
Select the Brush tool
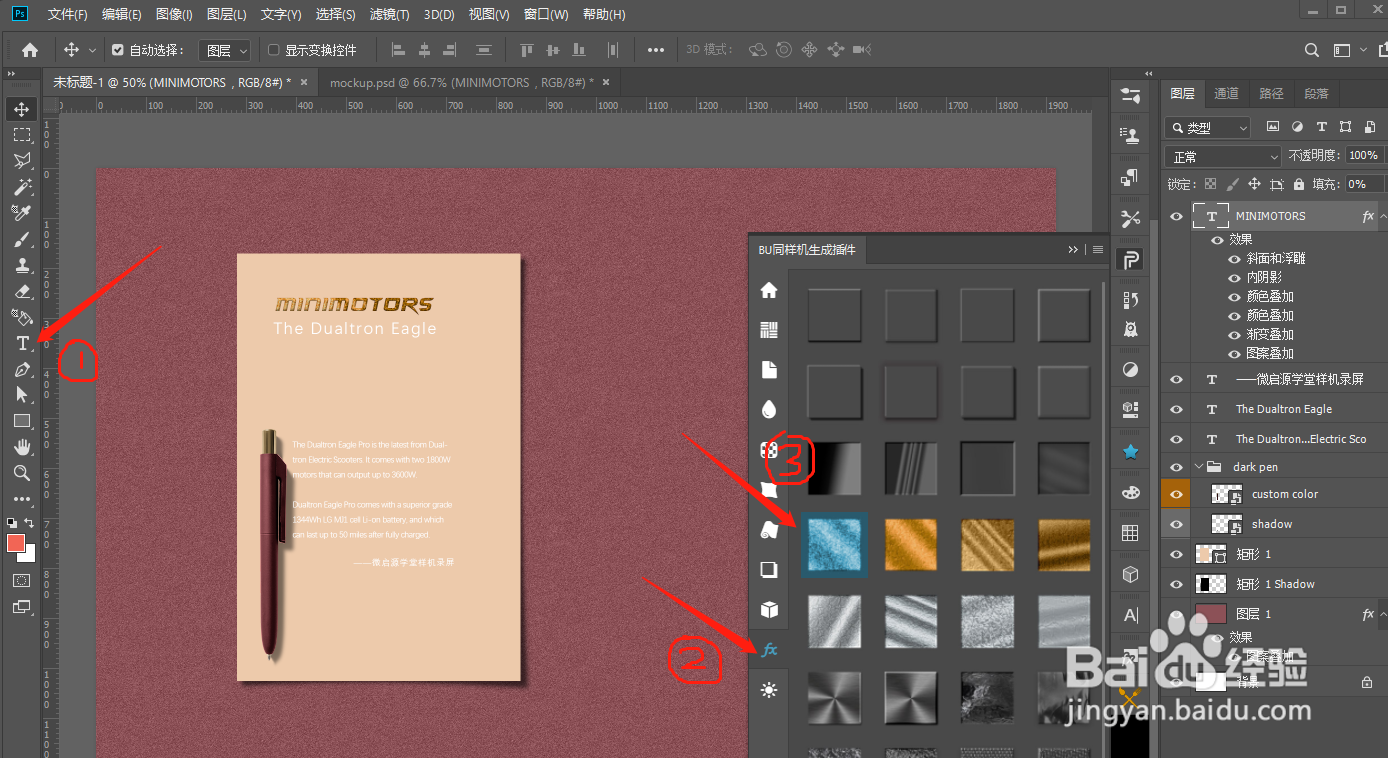point(22,239)
